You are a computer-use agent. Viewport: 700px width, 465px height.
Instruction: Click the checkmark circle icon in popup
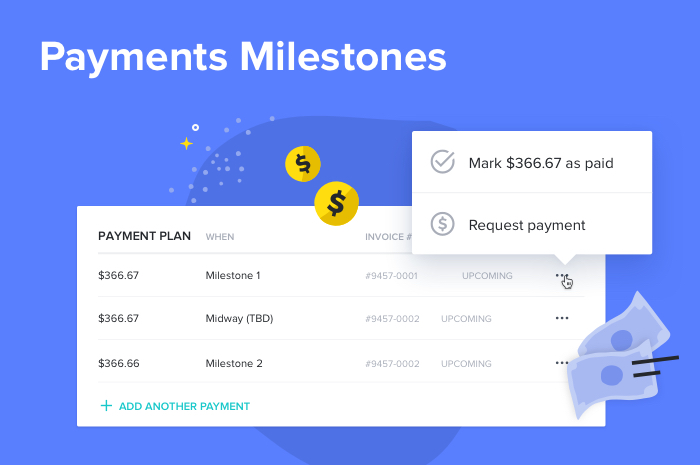click(442, 162)
